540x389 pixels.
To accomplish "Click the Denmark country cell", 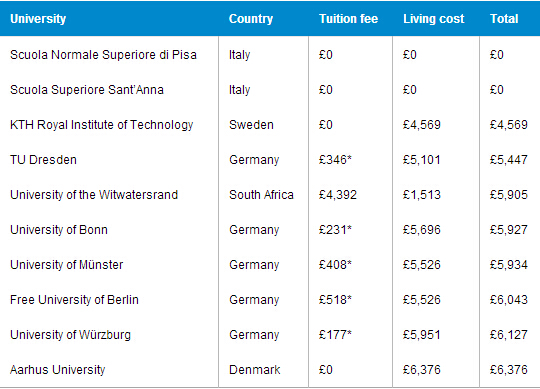I will [x=255, y=370].
